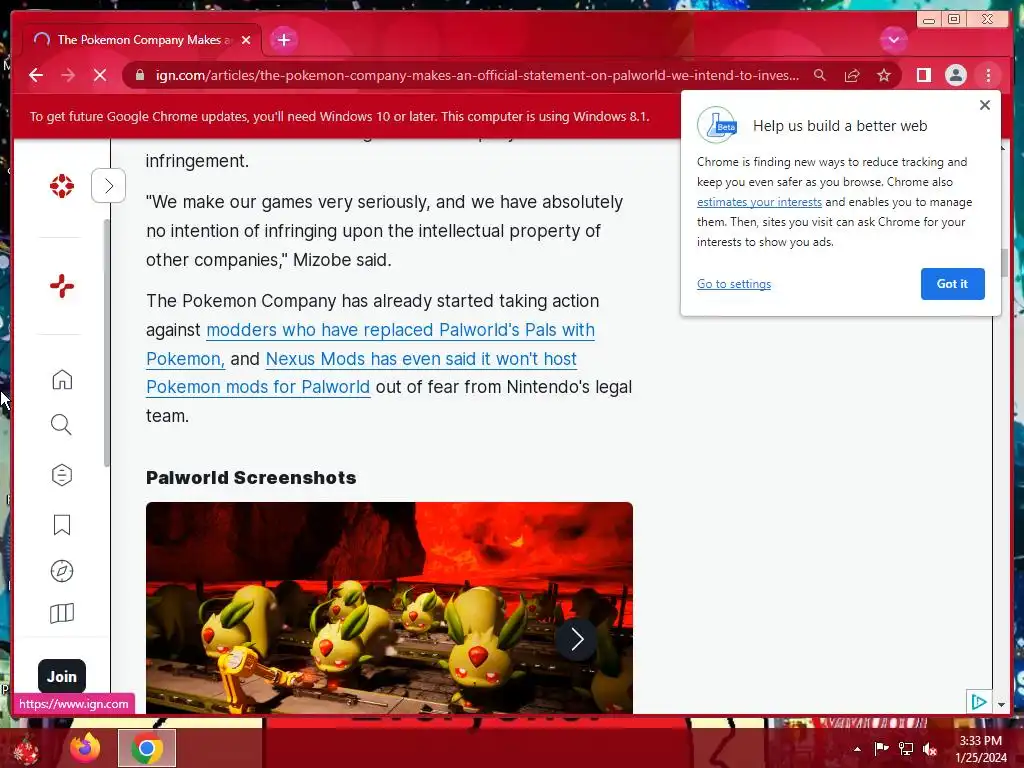Go back using the browser back arrow
This screenshot has height=768, width=1024.
36,75
